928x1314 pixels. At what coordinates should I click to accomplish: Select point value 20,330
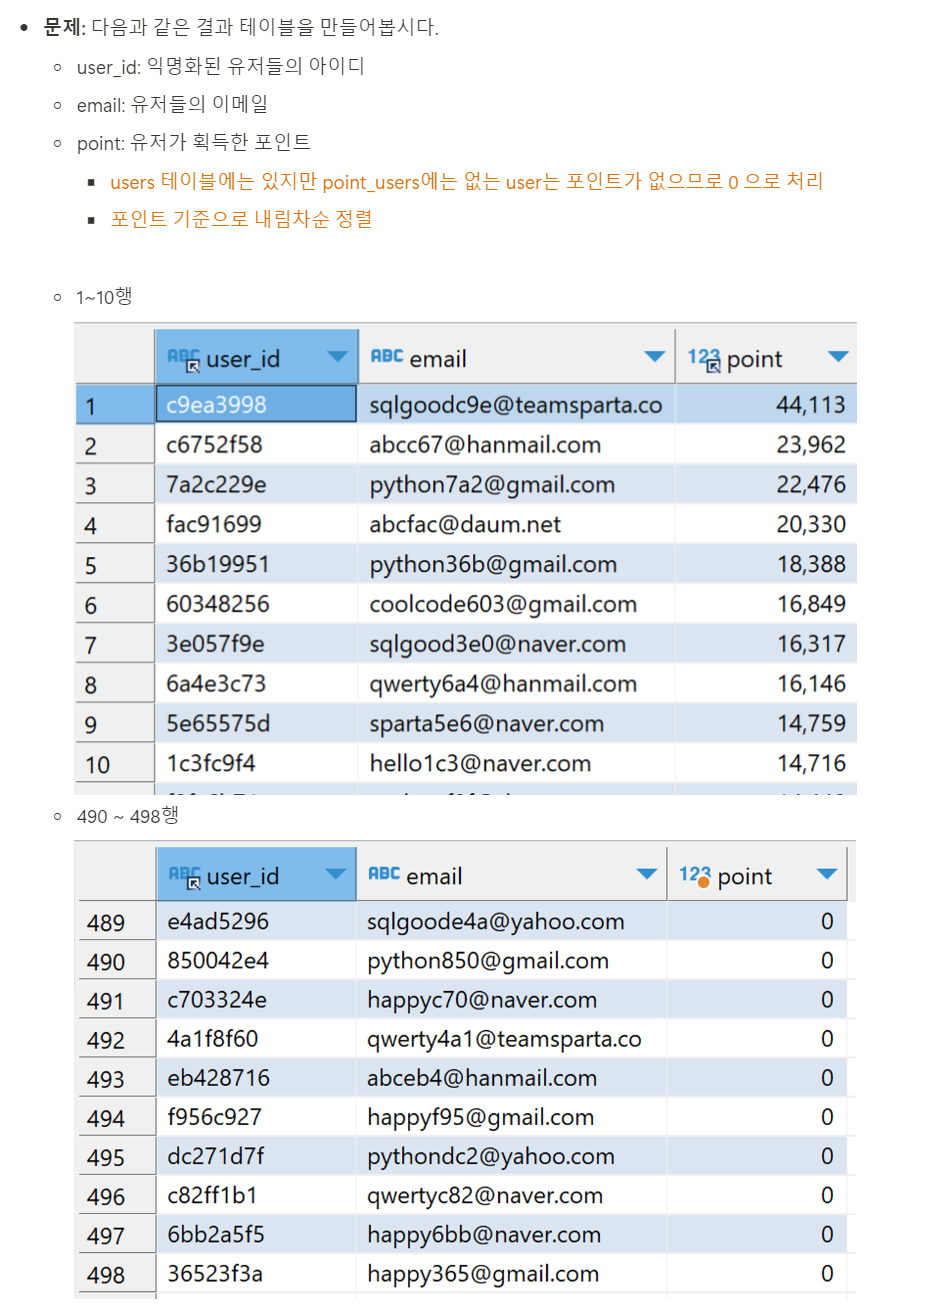(x=766, y=524)
